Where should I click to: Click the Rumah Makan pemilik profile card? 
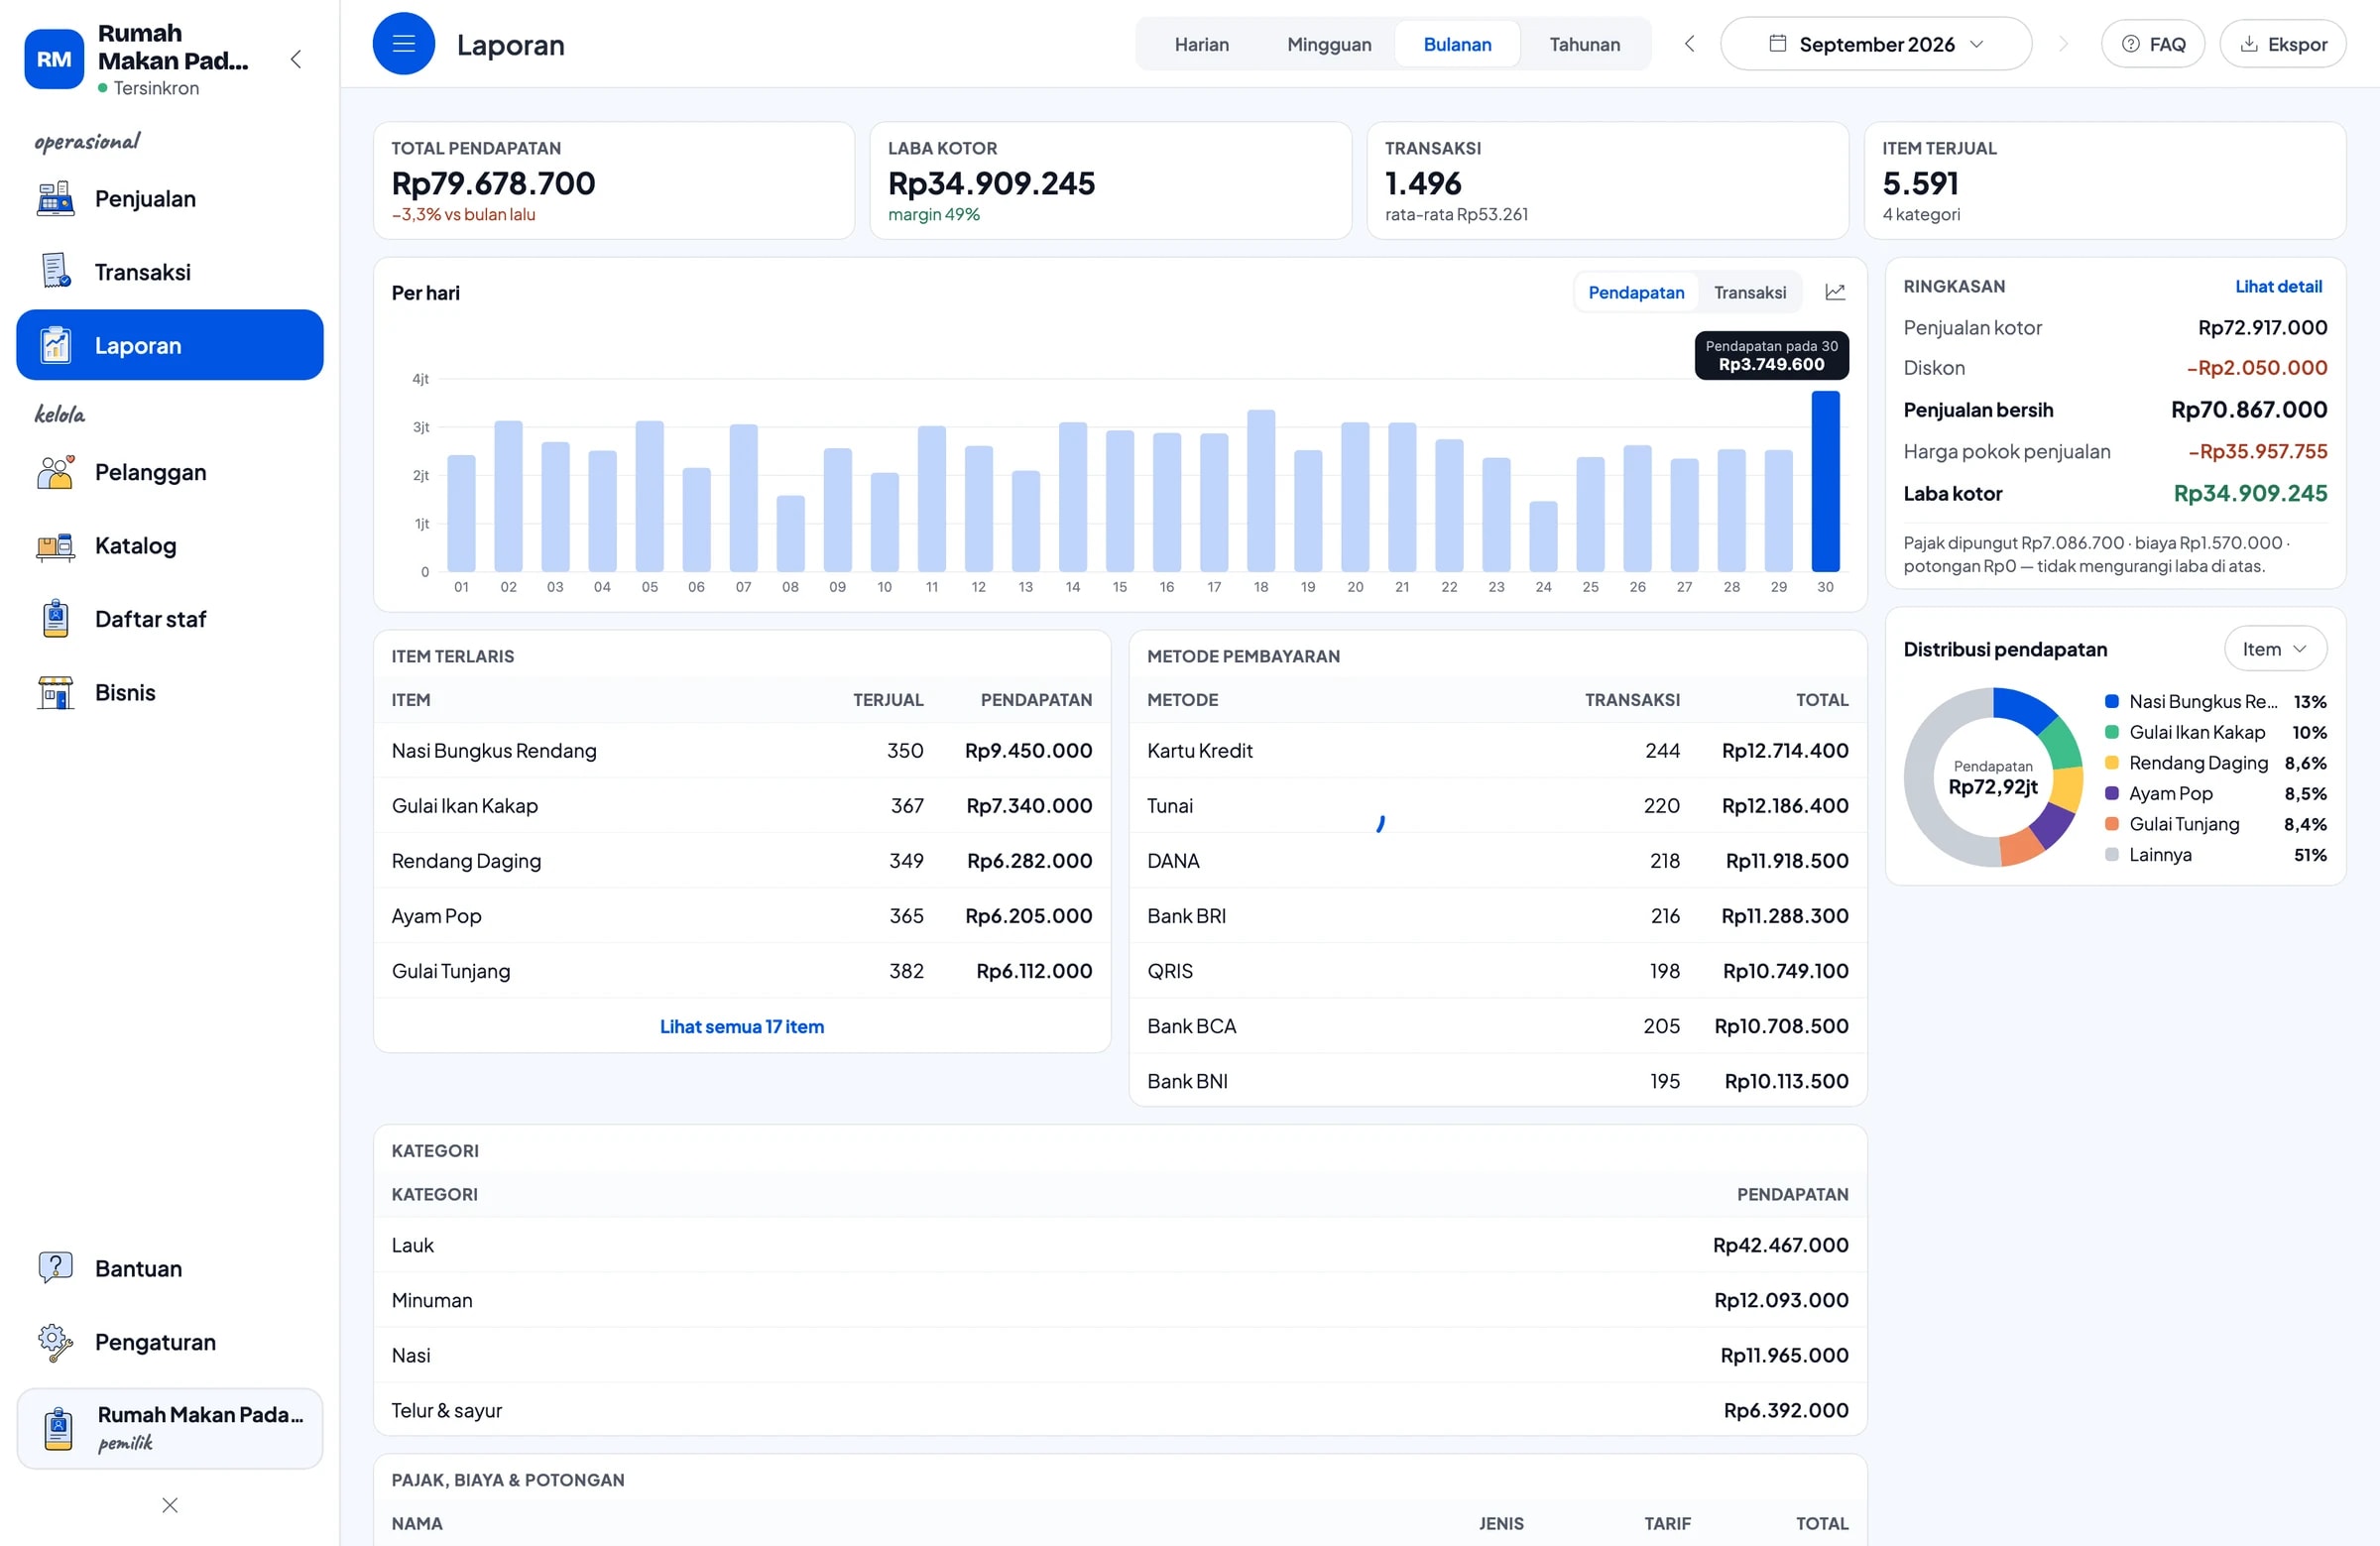point(170,1427)
